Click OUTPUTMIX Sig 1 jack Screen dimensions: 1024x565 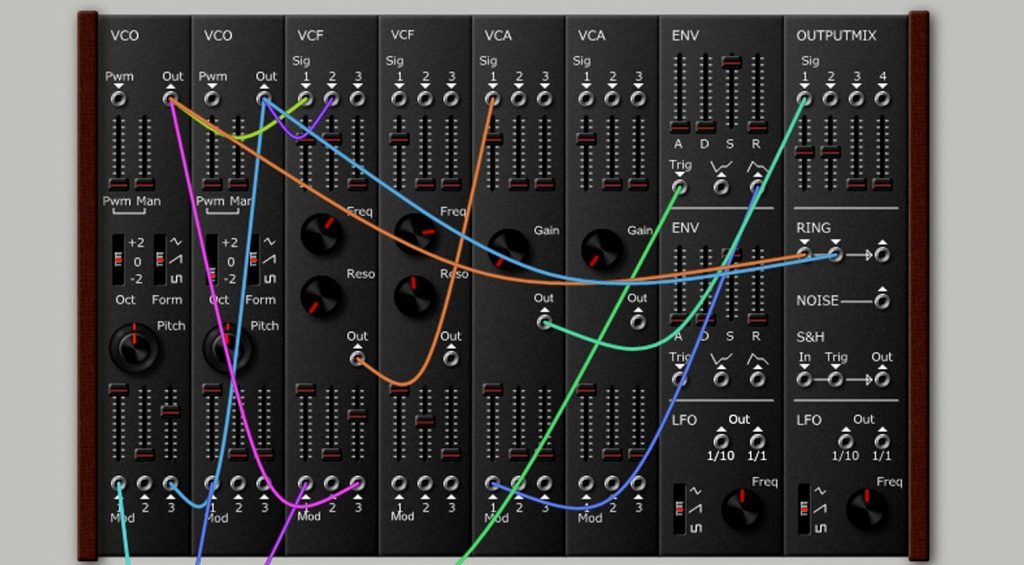[x=804, y=99]
